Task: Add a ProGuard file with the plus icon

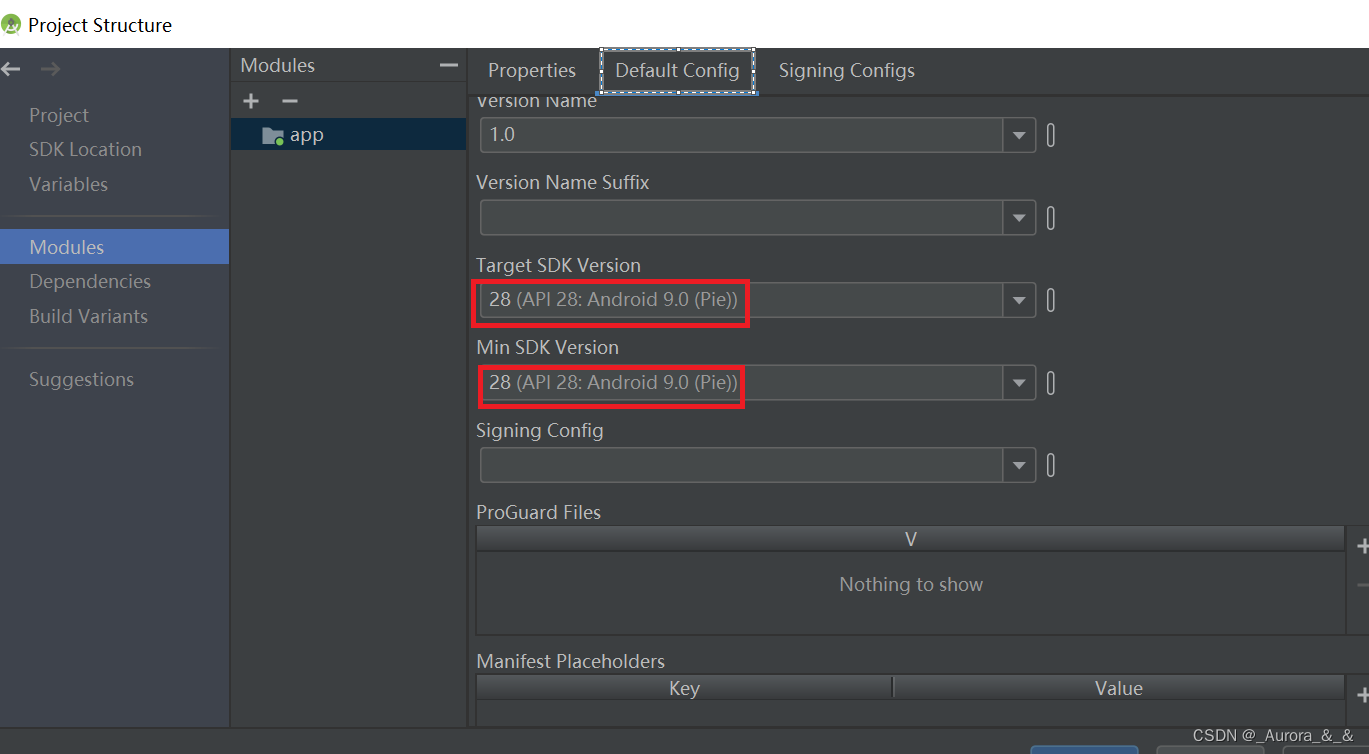Action: [x=1362, y=545]
